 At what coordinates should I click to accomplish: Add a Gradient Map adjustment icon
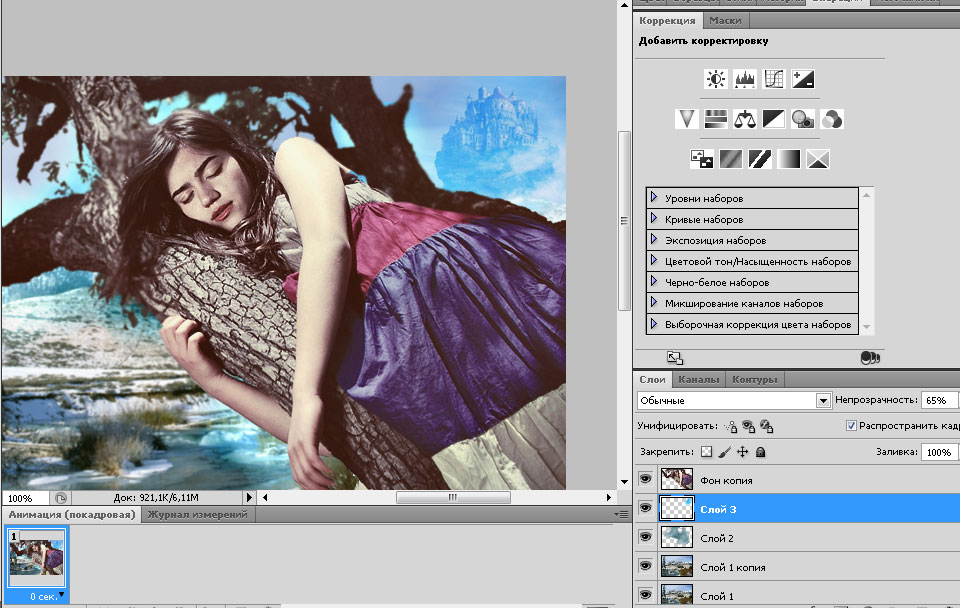pyautogui.click(x=789, y=159)
